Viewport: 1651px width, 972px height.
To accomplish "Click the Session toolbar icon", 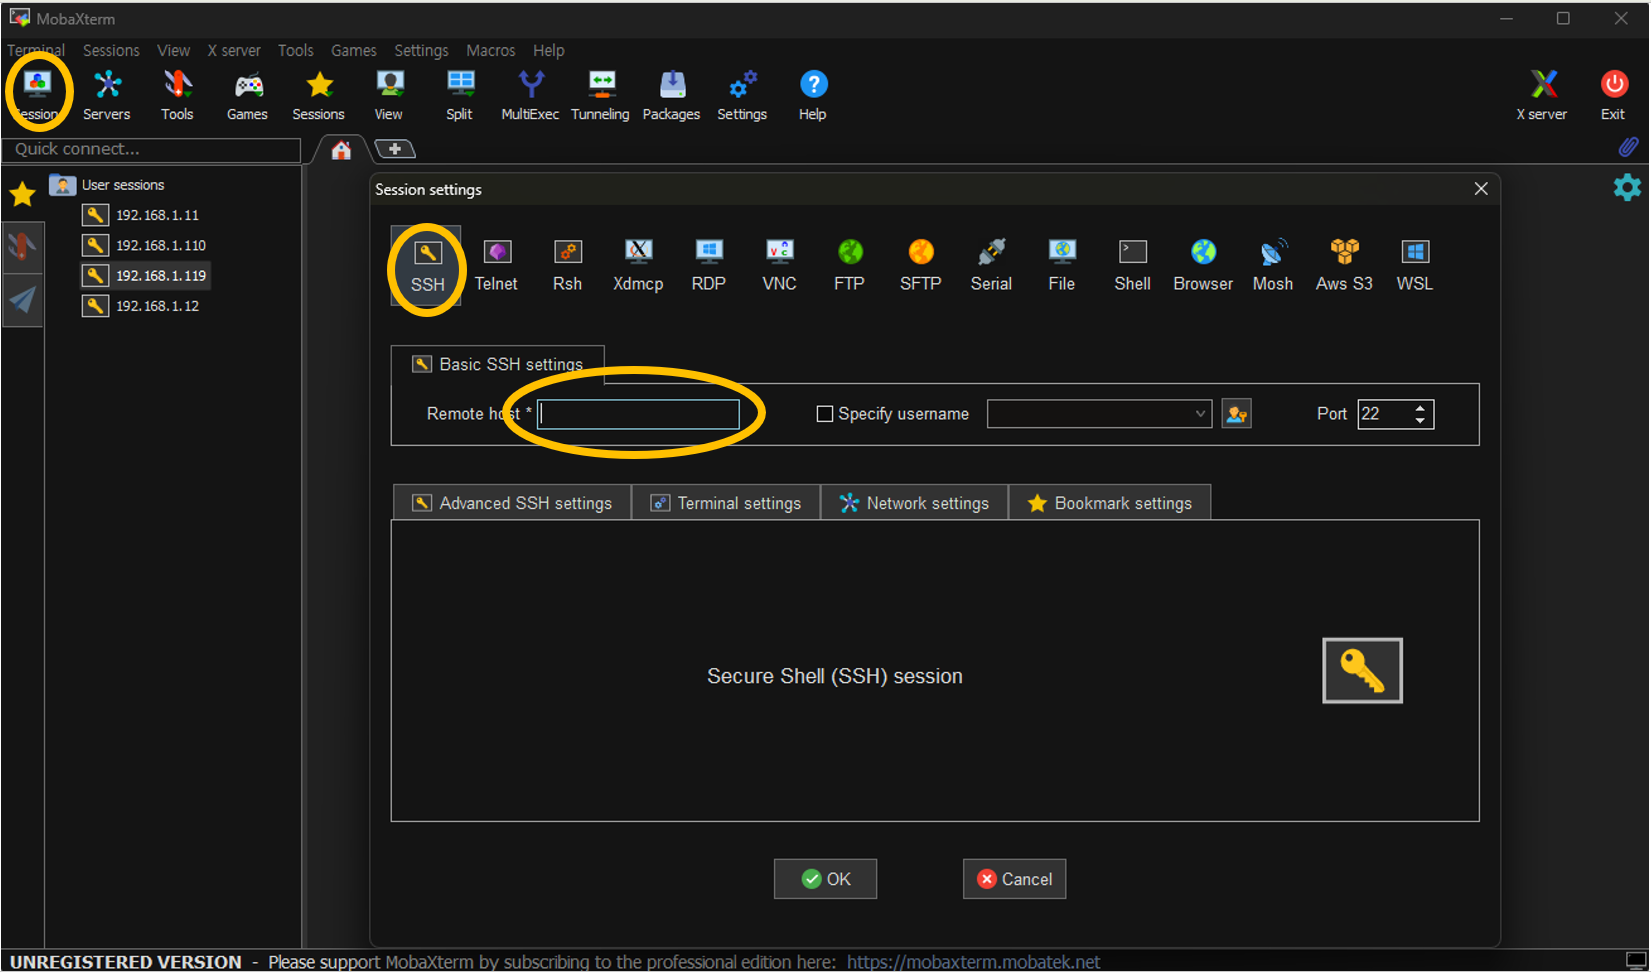I will (37, 96).
